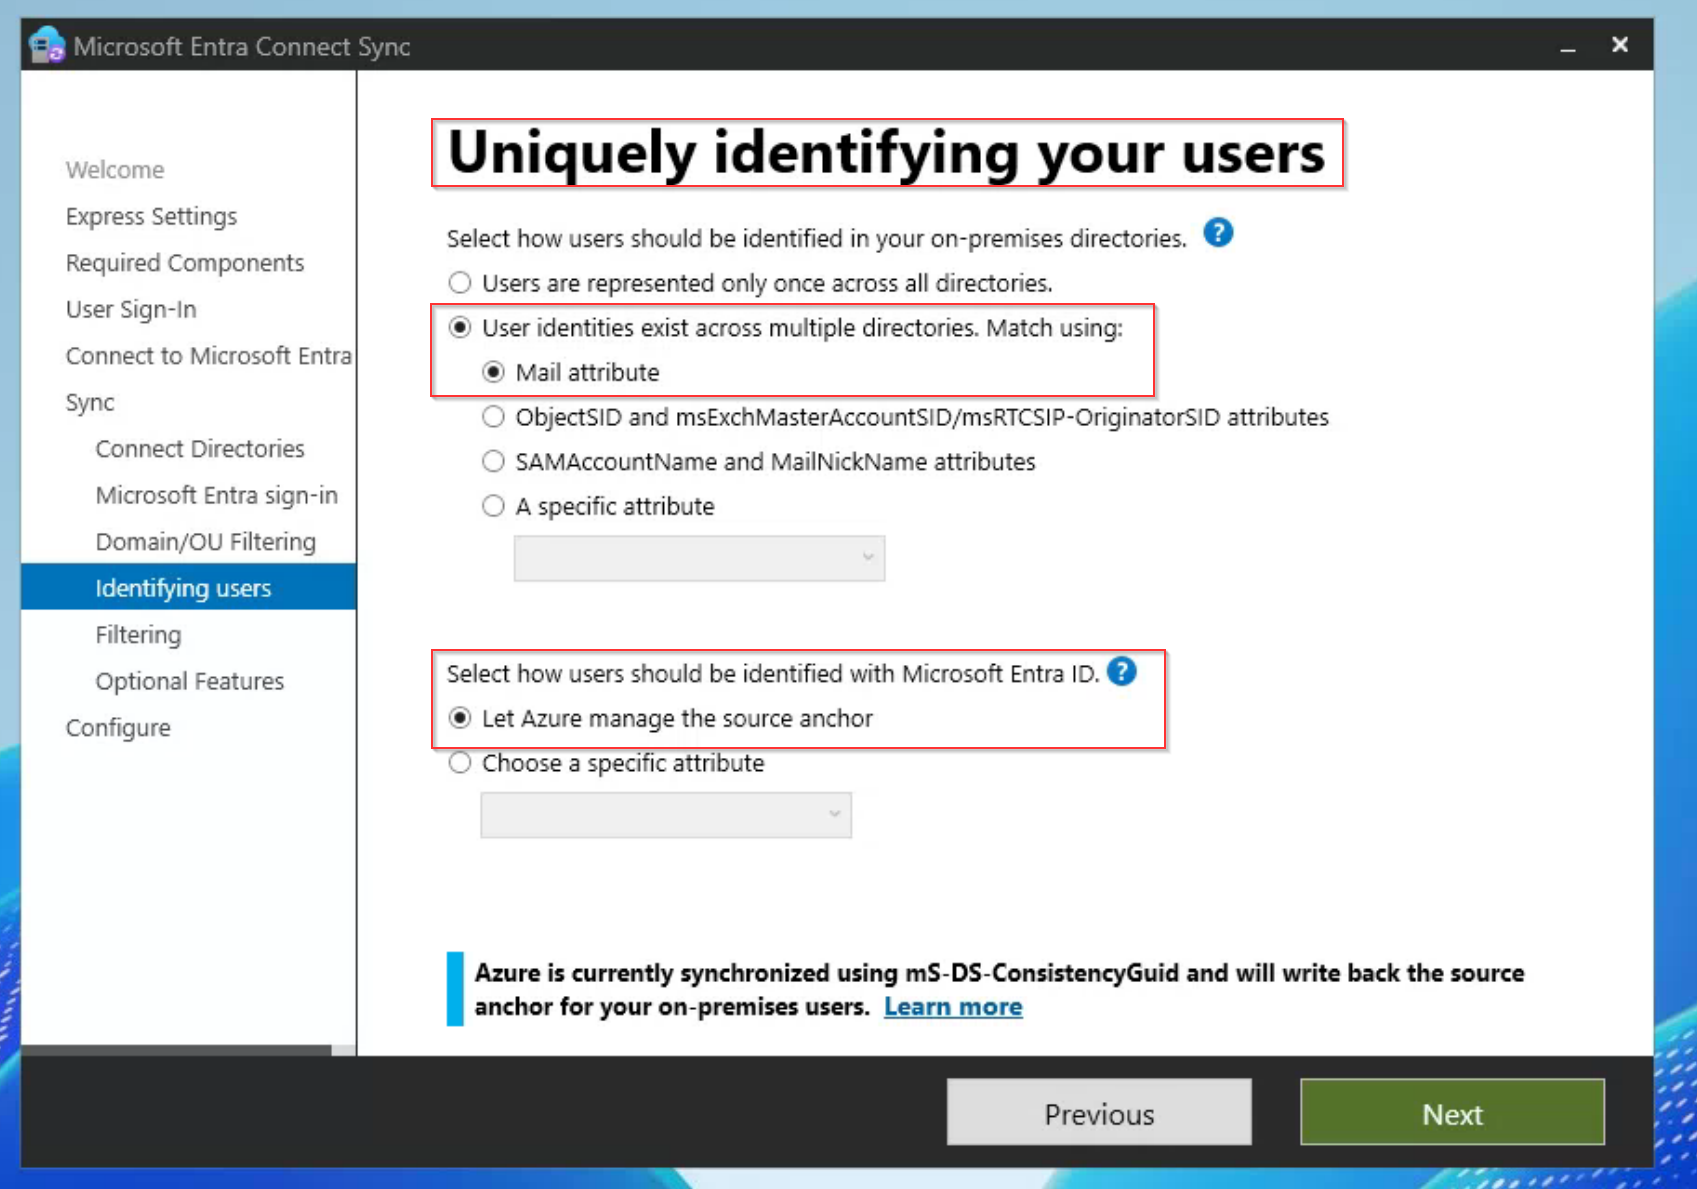The image size is (1697, 1189).
Task: Select users represented only once across directories
Action: pyautogui.click(x=459, y=282)
